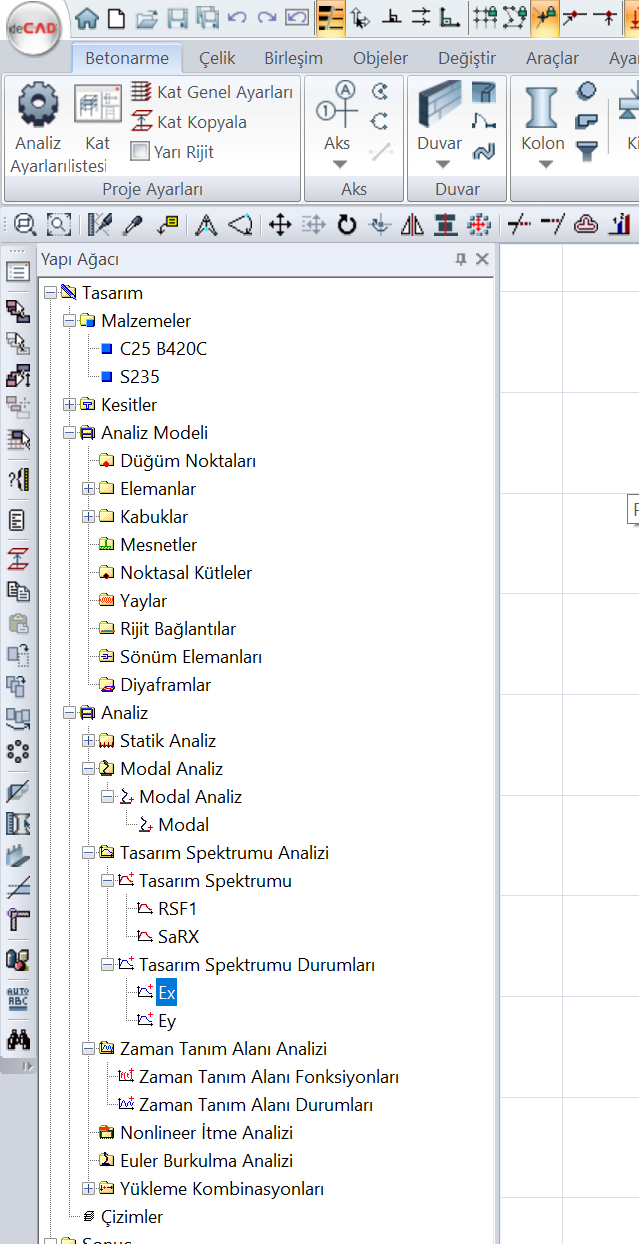The width and height of the screenshot is (639, 1244).
Task: Expand the Statik Analiz node
Action: [x=88, y=741]
